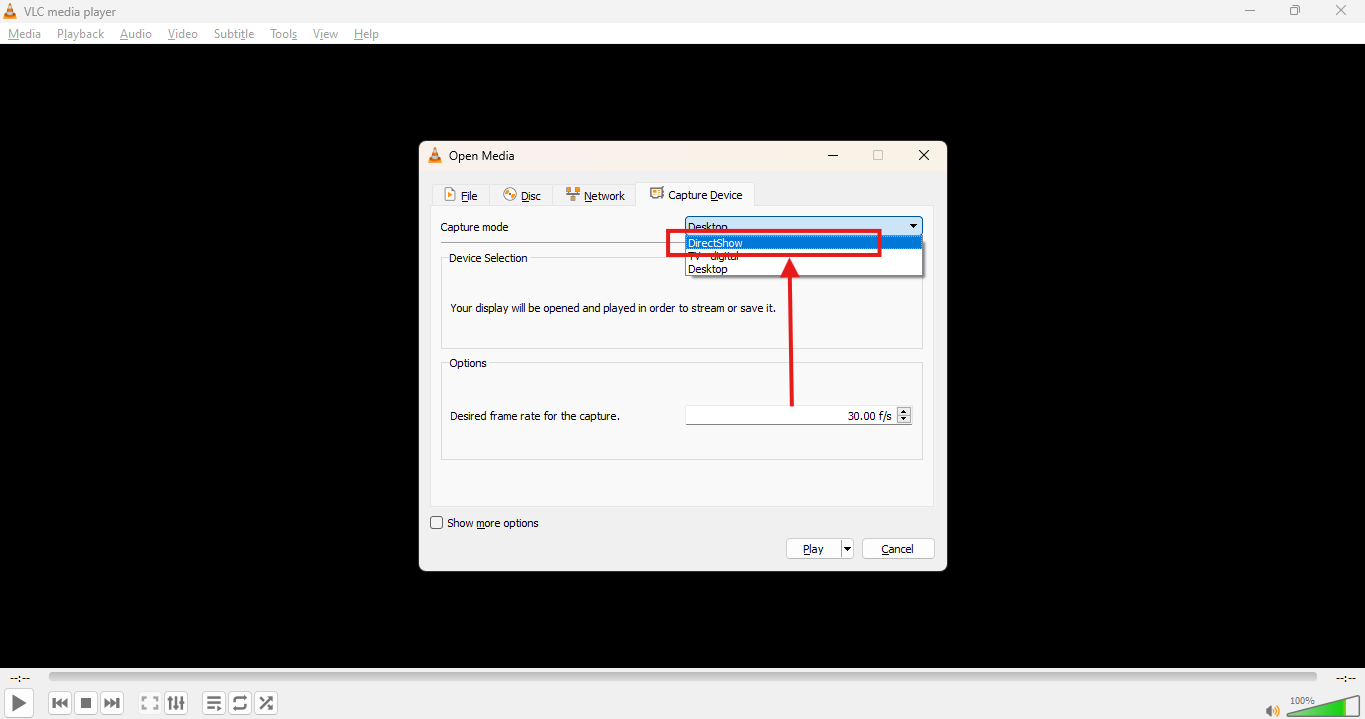Toggle fullscreen video mode

pyautogui.click(x=150, y=703)
